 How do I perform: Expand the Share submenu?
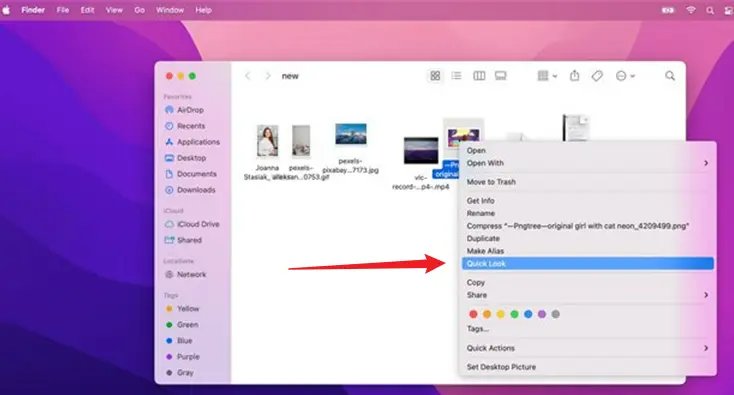tap(587, 295)
